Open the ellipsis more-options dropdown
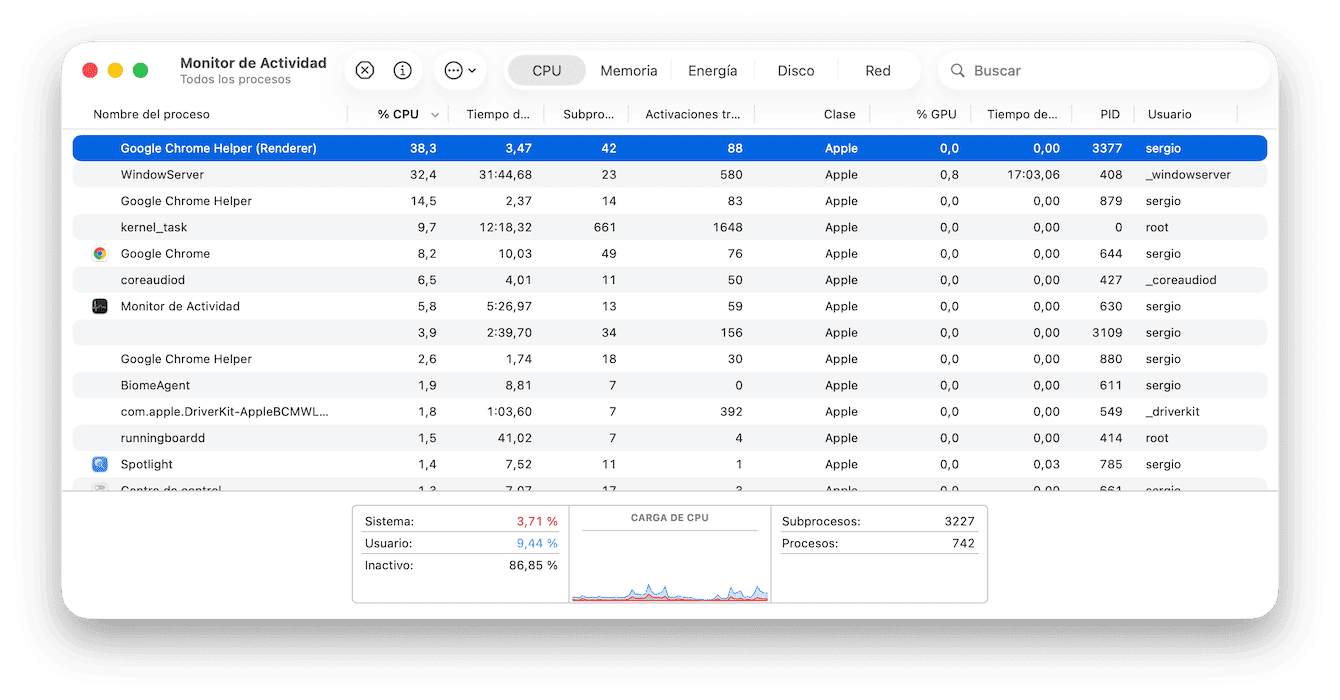 tap(460, 71)
